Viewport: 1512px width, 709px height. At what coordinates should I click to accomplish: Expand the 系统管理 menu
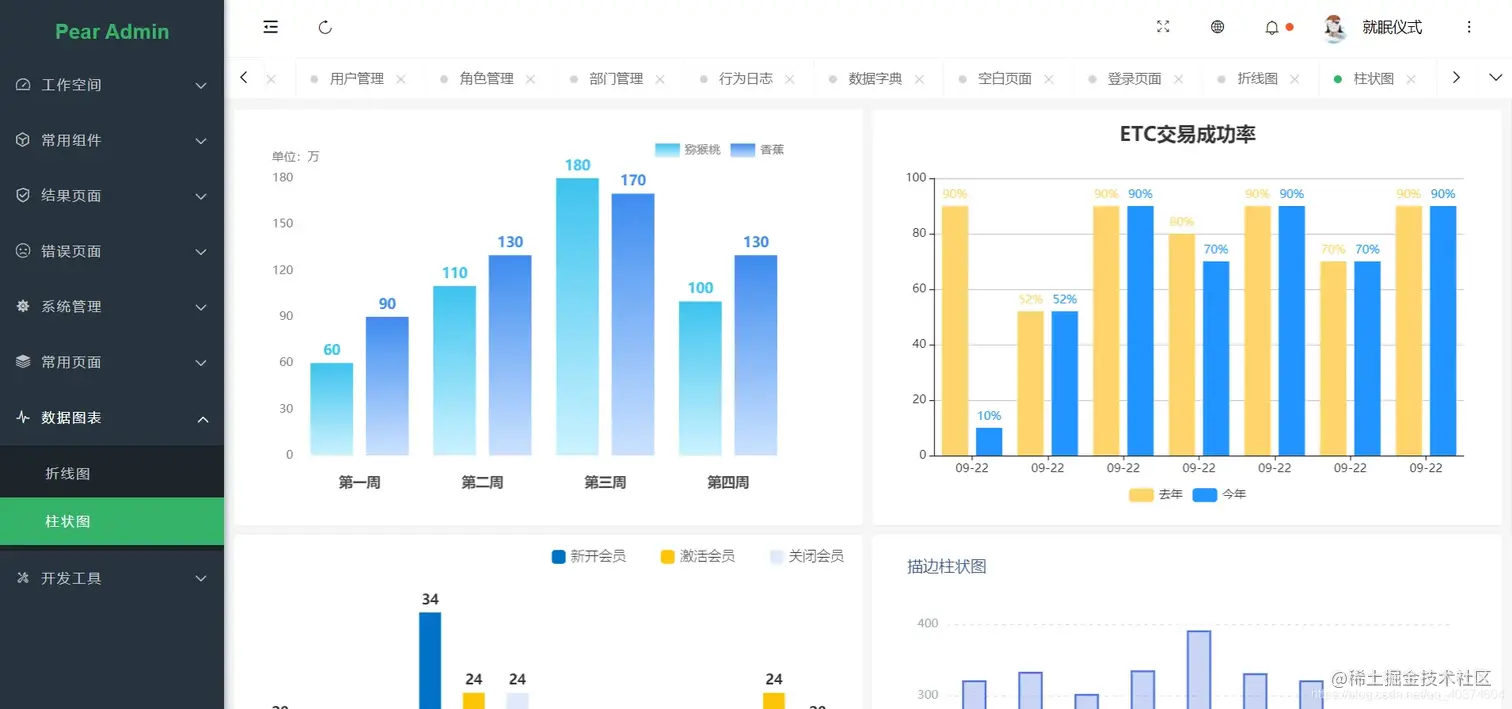pyautogui.click(x=201, y=307)
